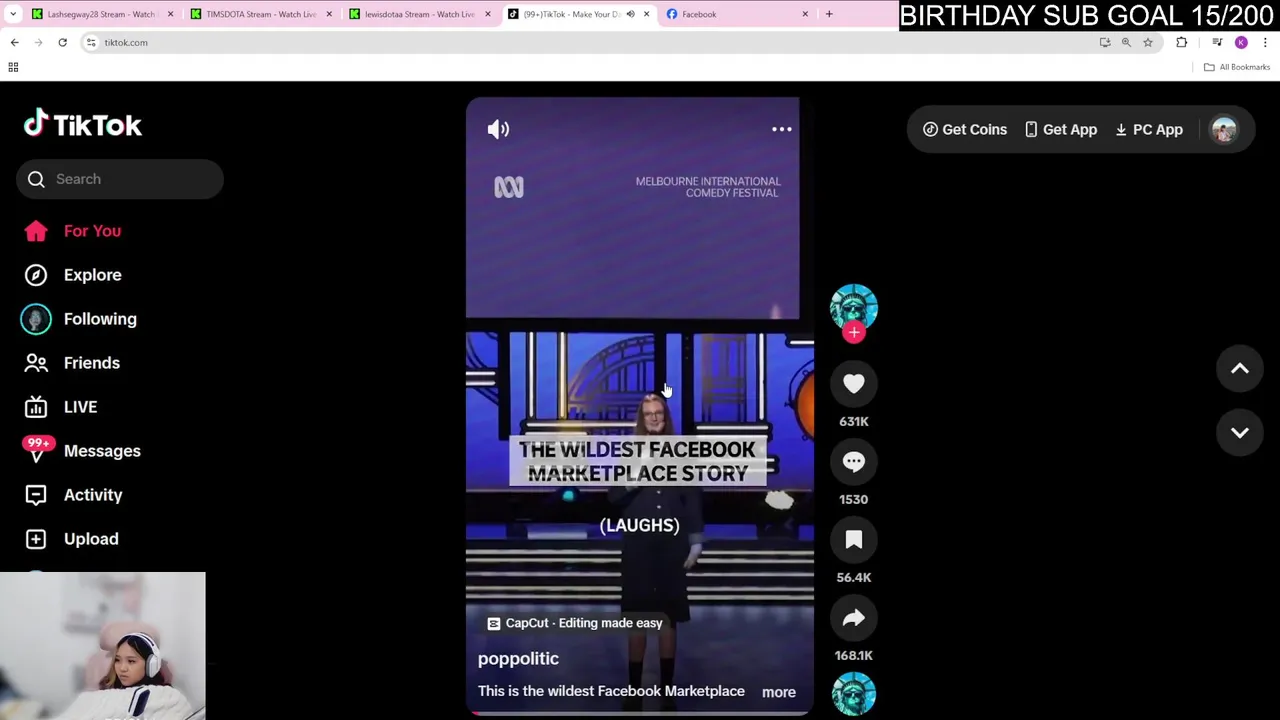Click the install app icon in address bar
Viewport: 1280px width, 720px height.
coord(1105,42)
